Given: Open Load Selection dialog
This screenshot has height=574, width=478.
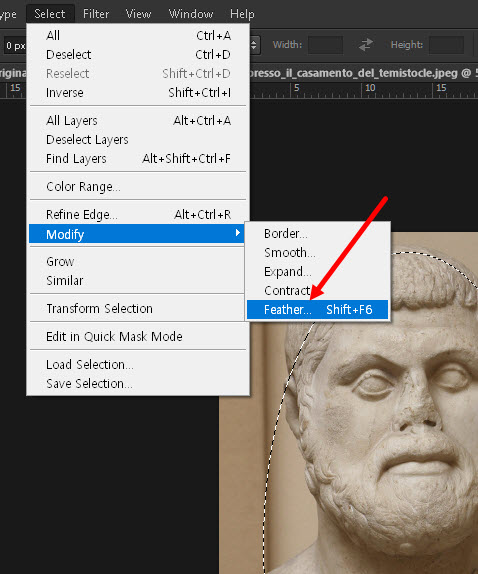Looking at the screenshot, I should pyautogui.click(x=138, y=365).
